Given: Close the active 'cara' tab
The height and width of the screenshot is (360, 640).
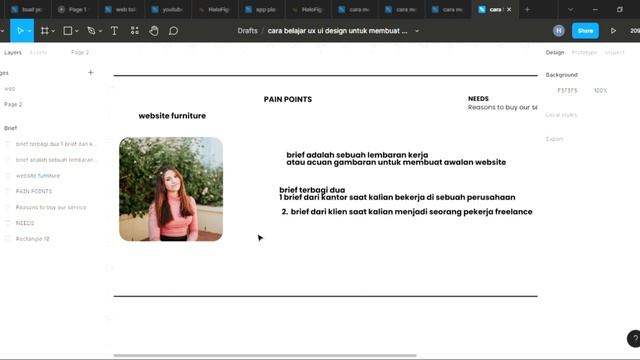Looking at the screenshot, I should click(x=509, y=9).
